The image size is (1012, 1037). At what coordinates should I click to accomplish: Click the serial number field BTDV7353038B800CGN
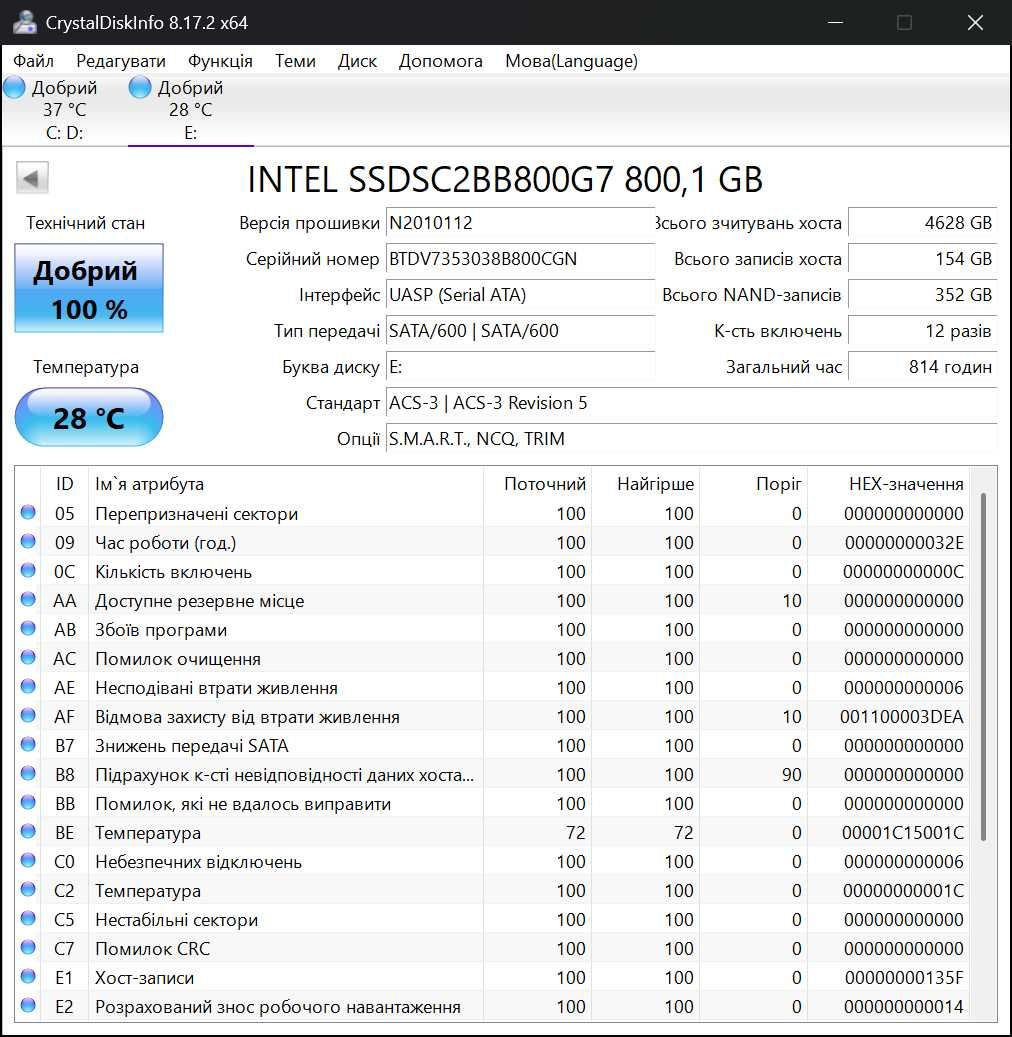[x=520, y=259]
